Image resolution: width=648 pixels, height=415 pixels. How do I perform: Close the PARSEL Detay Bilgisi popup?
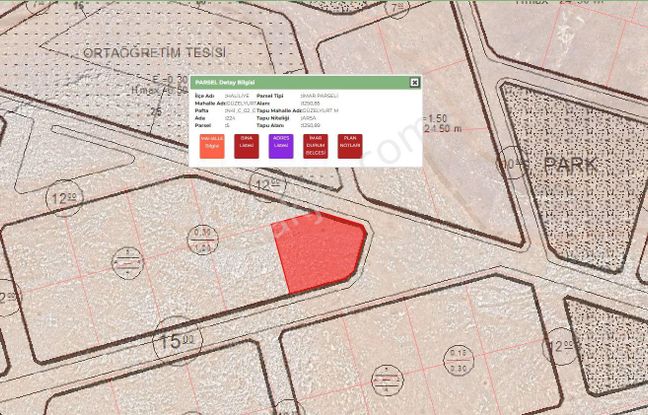tap(415, 82)
